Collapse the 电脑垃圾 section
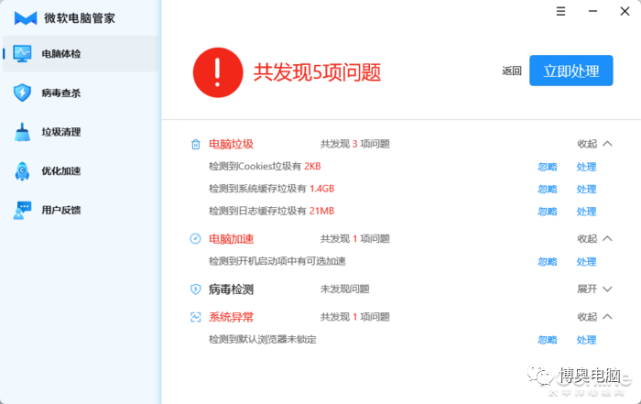The image size is (641, 404). pyautogui.click(x=594, y=144)
